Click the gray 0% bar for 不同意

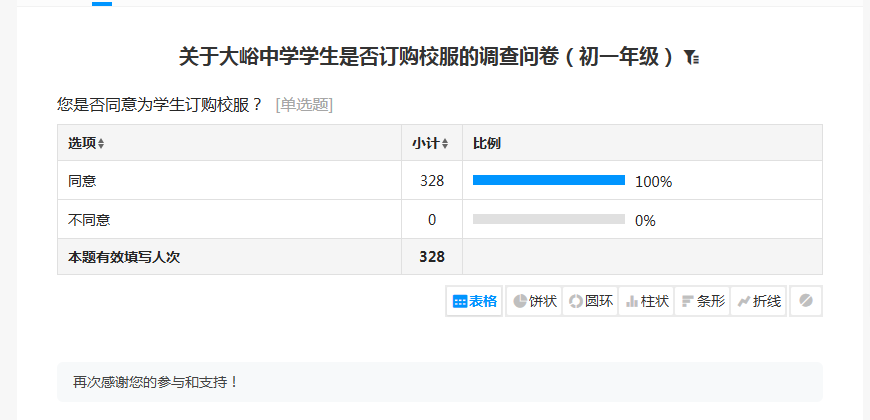[x=548, y=219]
